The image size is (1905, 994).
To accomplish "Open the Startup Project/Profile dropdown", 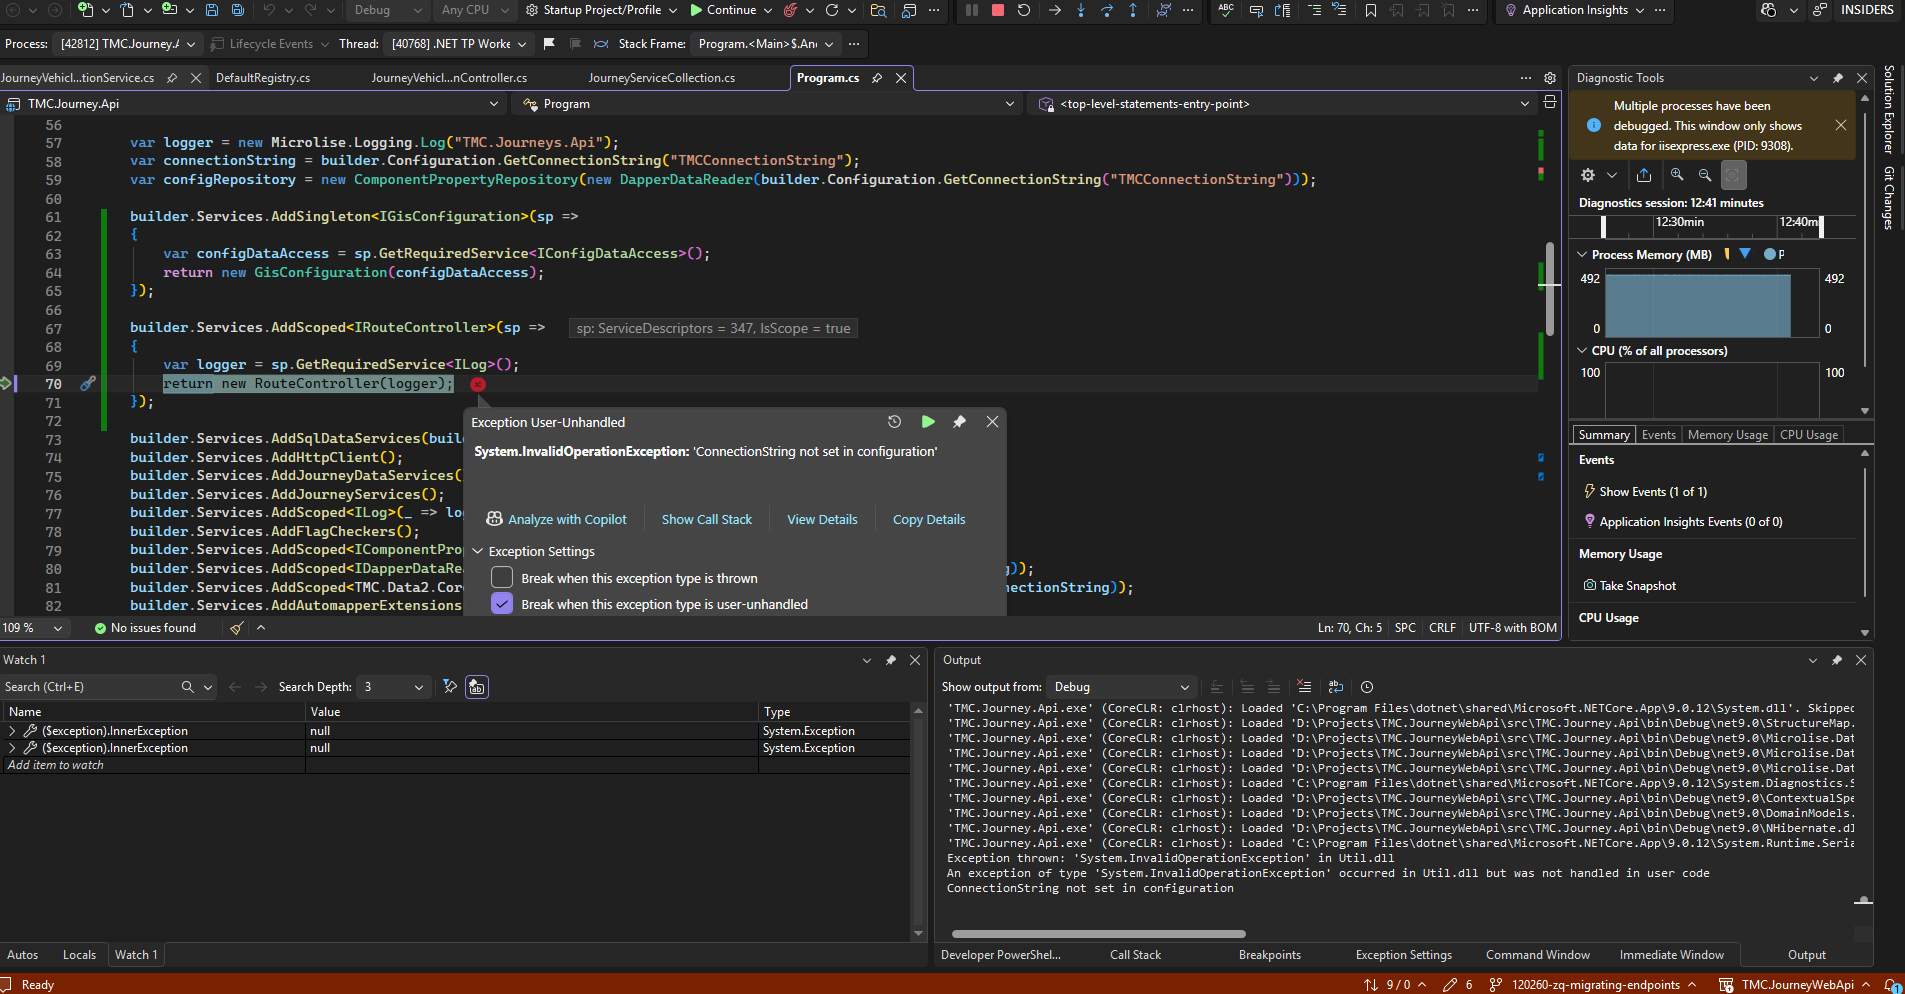I will 603,10.
